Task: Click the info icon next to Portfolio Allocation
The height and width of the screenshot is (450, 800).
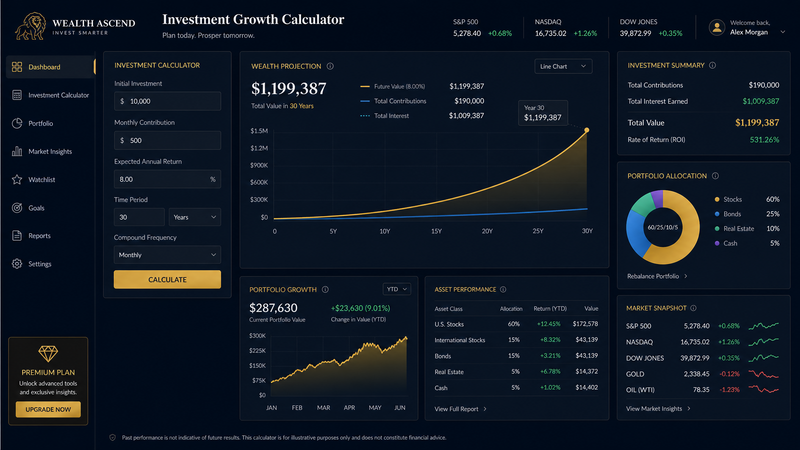Action: coord(715,176)
